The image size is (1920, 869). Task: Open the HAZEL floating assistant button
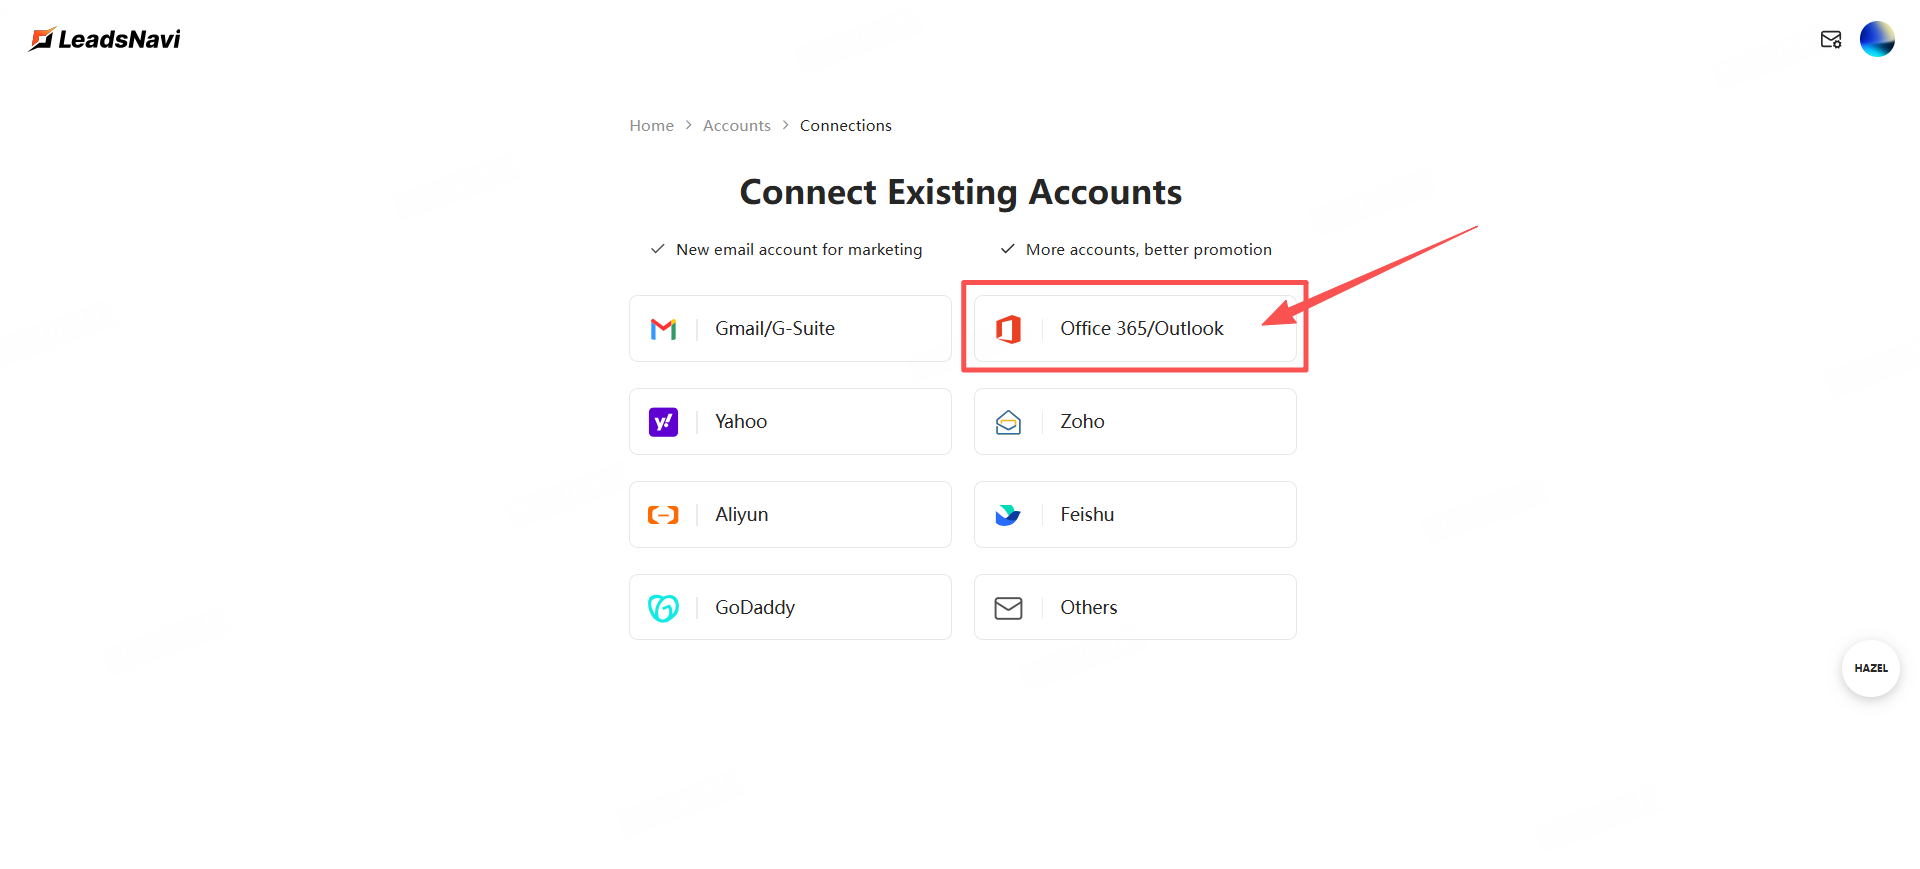pos(1870,669)
